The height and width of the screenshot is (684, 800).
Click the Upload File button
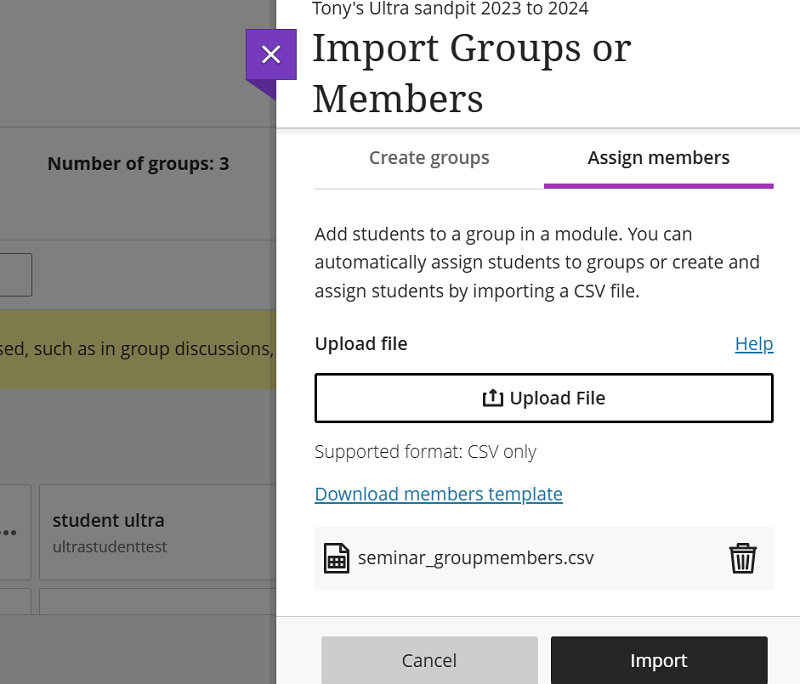544,397
